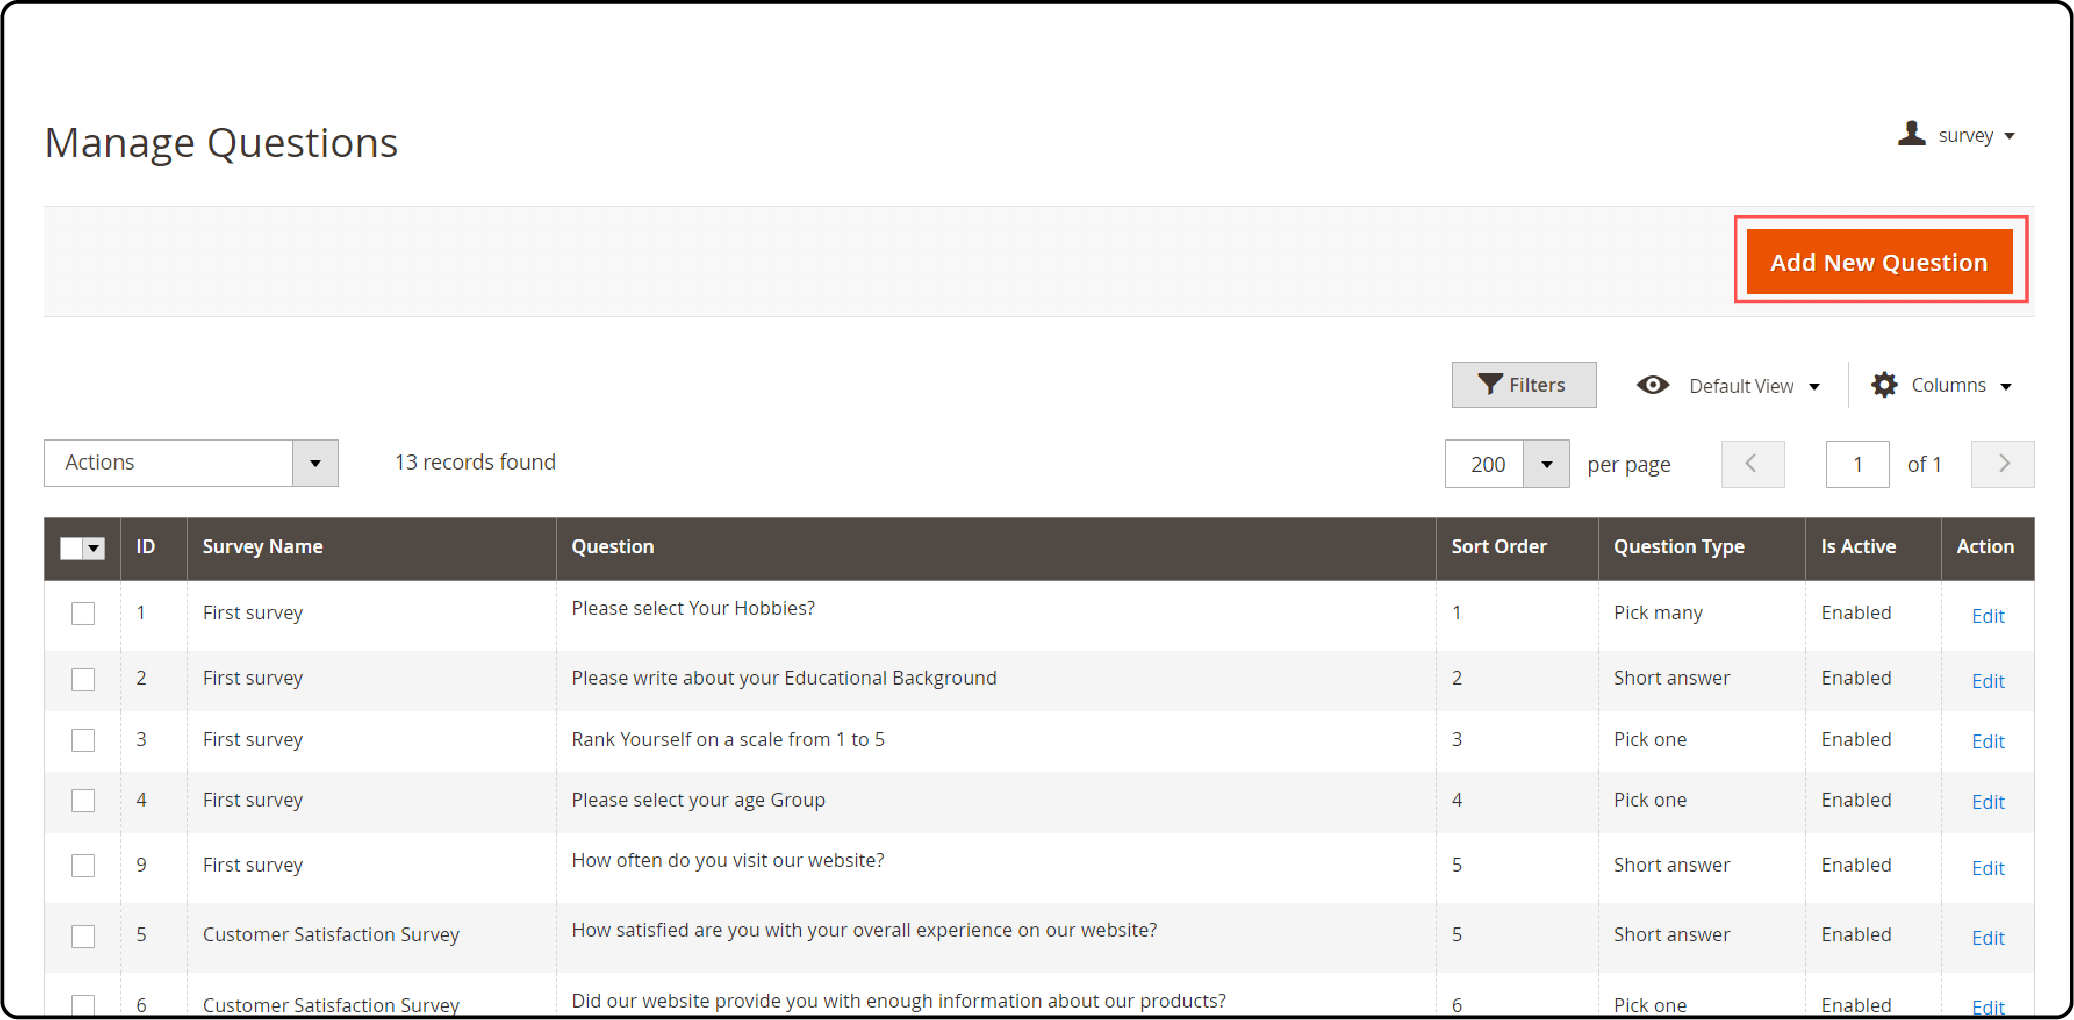Click 'How often do you visit our website?' text
The image size is (2074, 1020).
coord(728,860)
